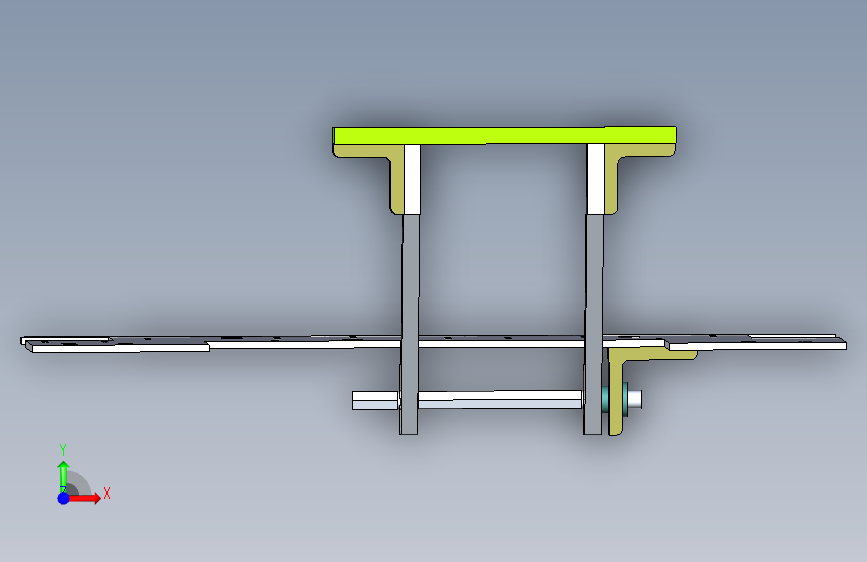Select the long horizontal rail's right end plate
The height and width of the screenshot is (562, 867).
pos(756,345)
